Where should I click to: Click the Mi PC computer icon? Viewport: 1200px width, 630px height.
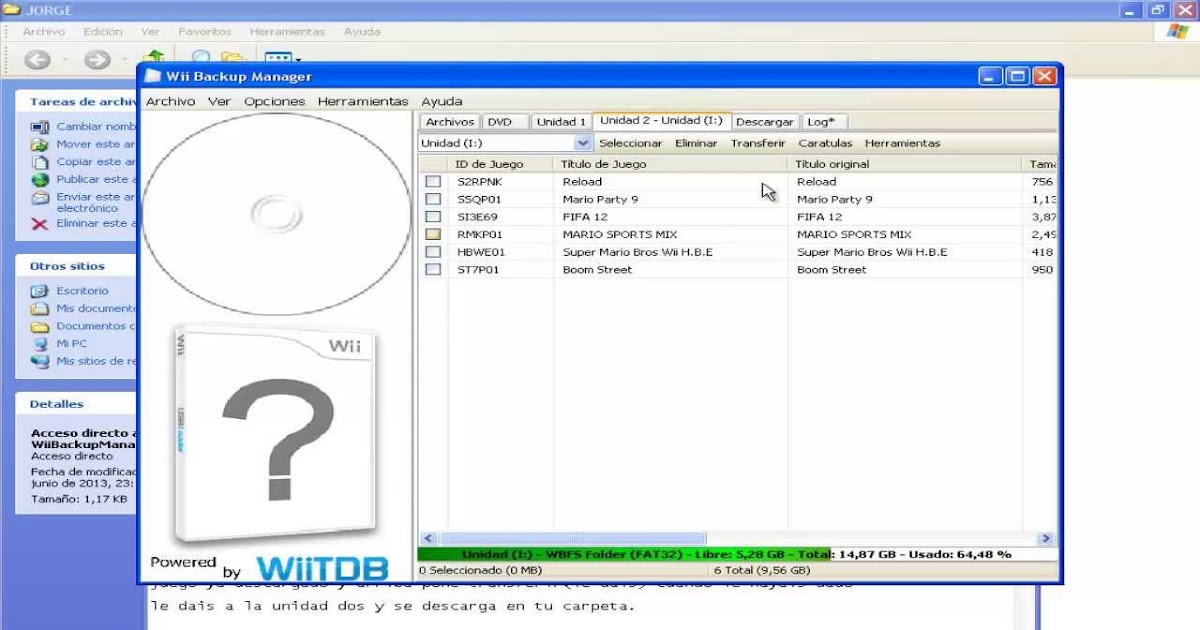[x=40, y=343]
